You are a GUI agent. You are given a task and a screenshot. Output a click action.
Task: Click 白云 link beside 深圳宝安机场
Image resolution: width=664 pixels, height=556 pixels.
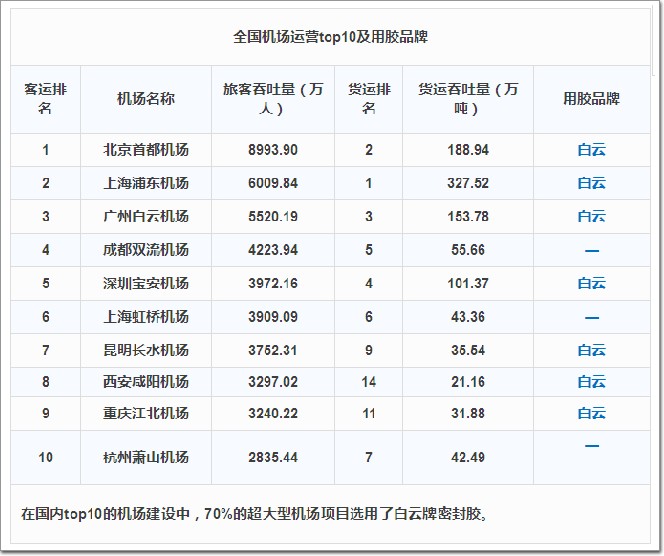click(x=591, y=283)
